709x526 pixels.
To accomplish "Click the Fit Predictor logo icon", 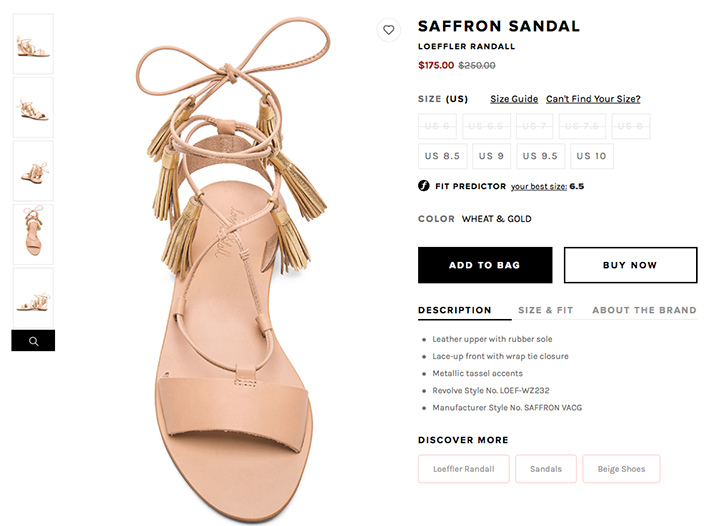I will tap(424, 186).
